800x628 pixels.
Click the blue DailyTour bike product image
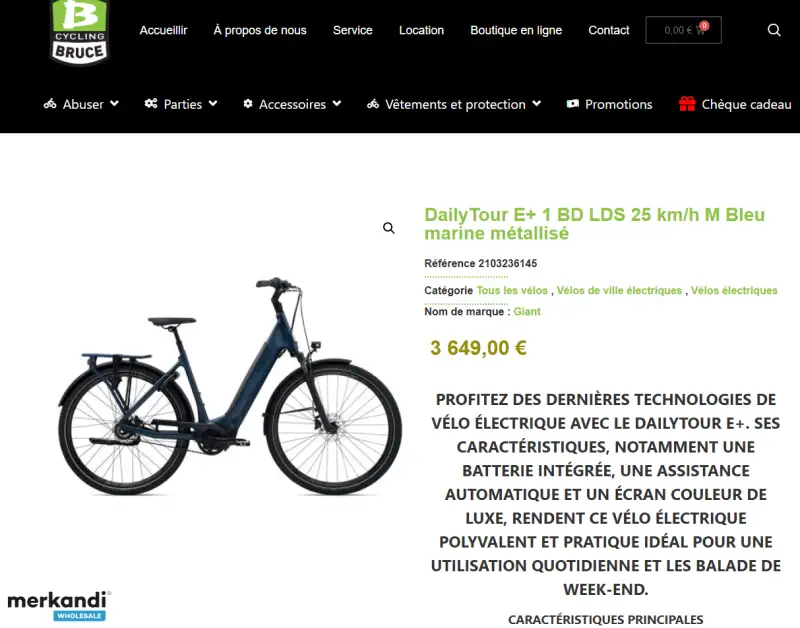(x=229, y=386)
